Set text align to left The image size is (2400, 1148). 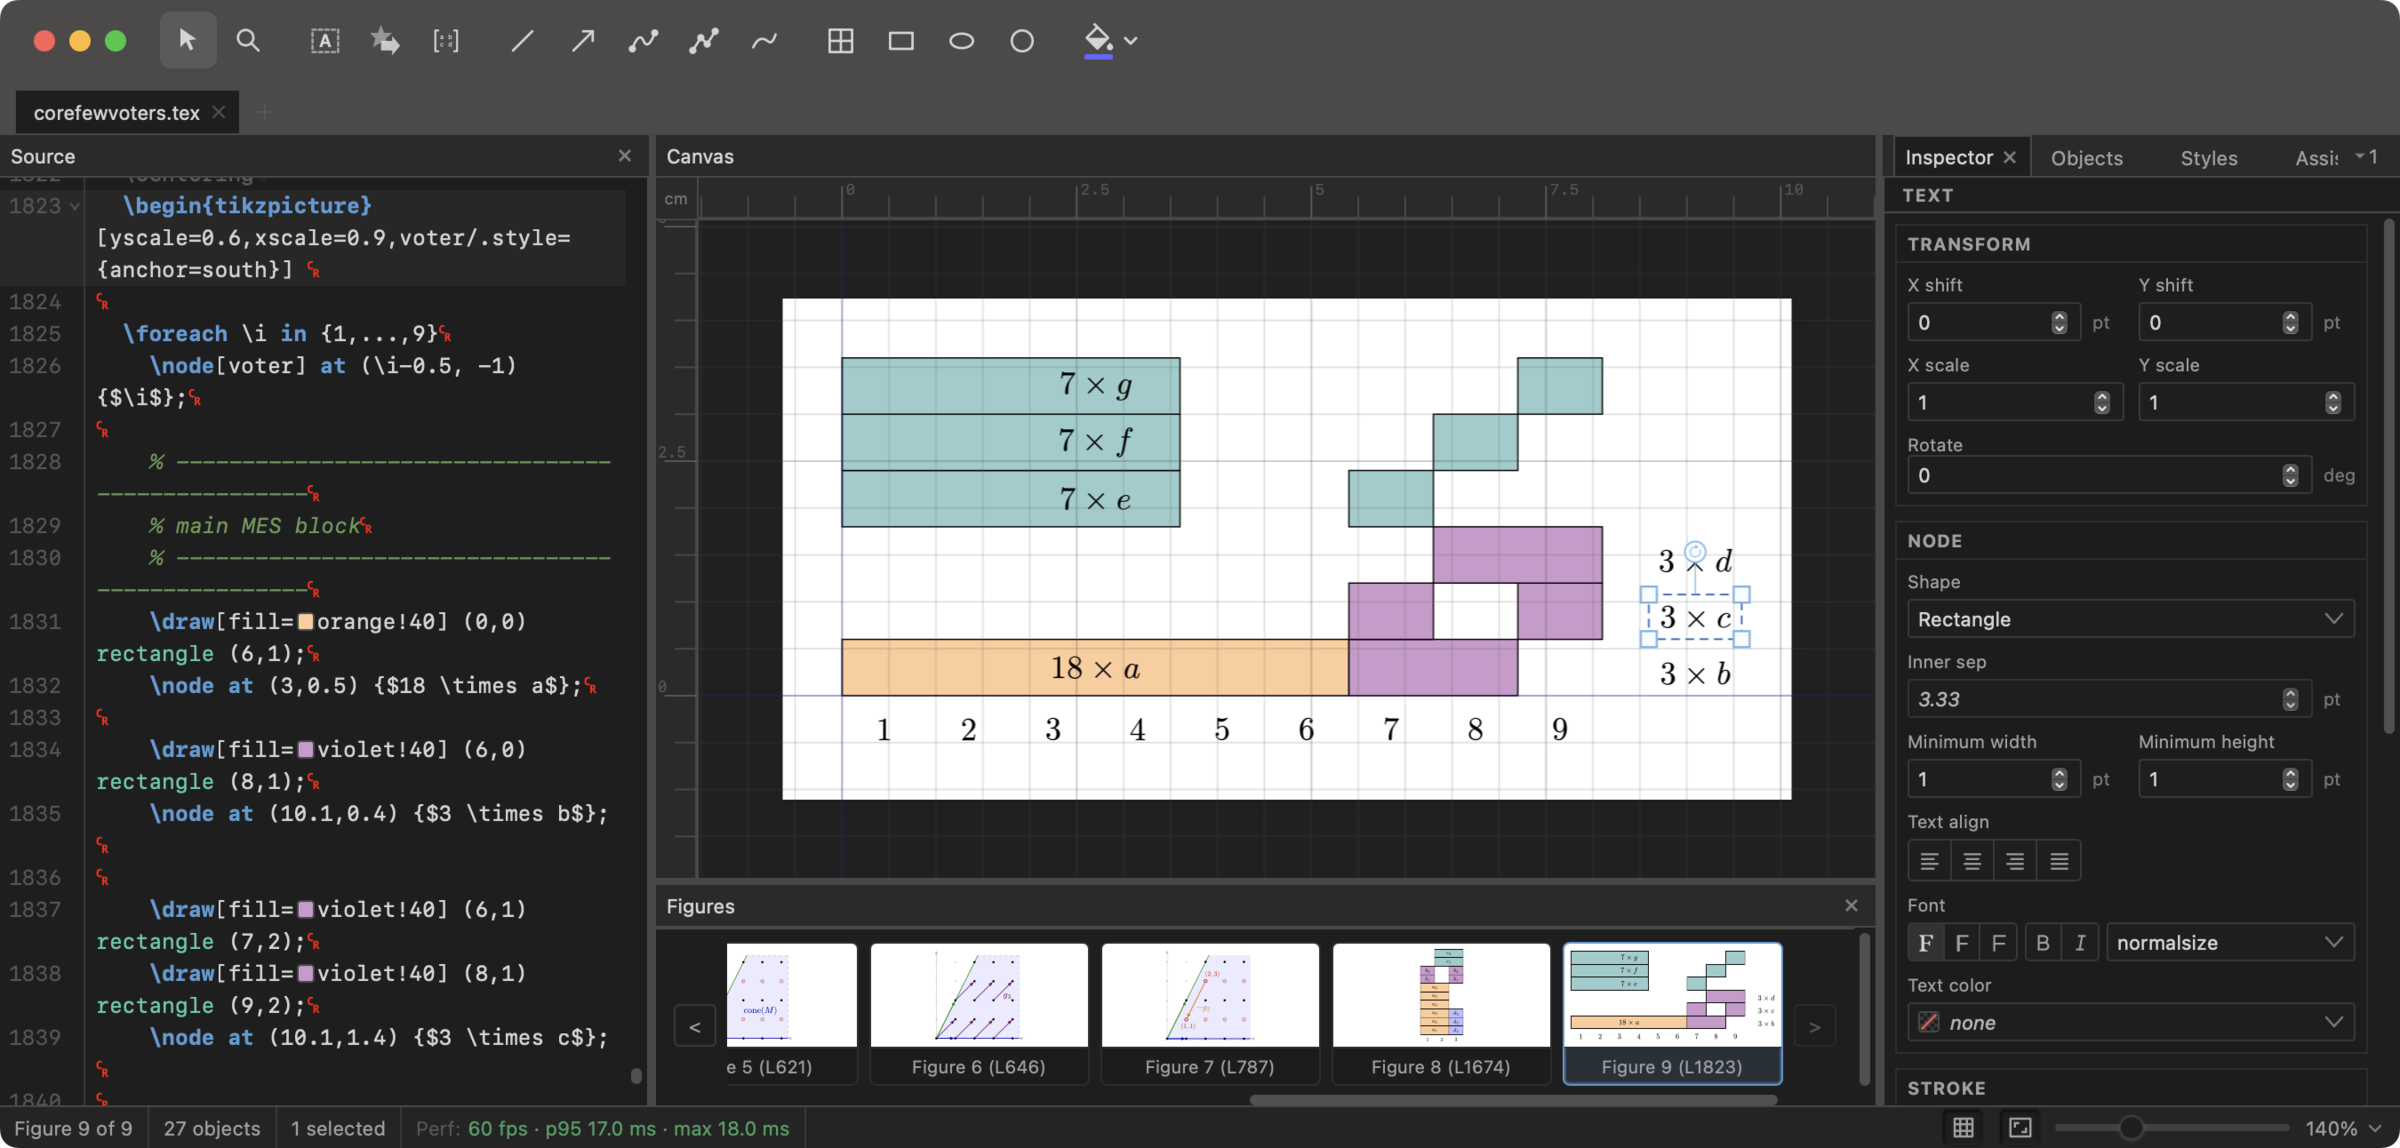[1929, 860]
